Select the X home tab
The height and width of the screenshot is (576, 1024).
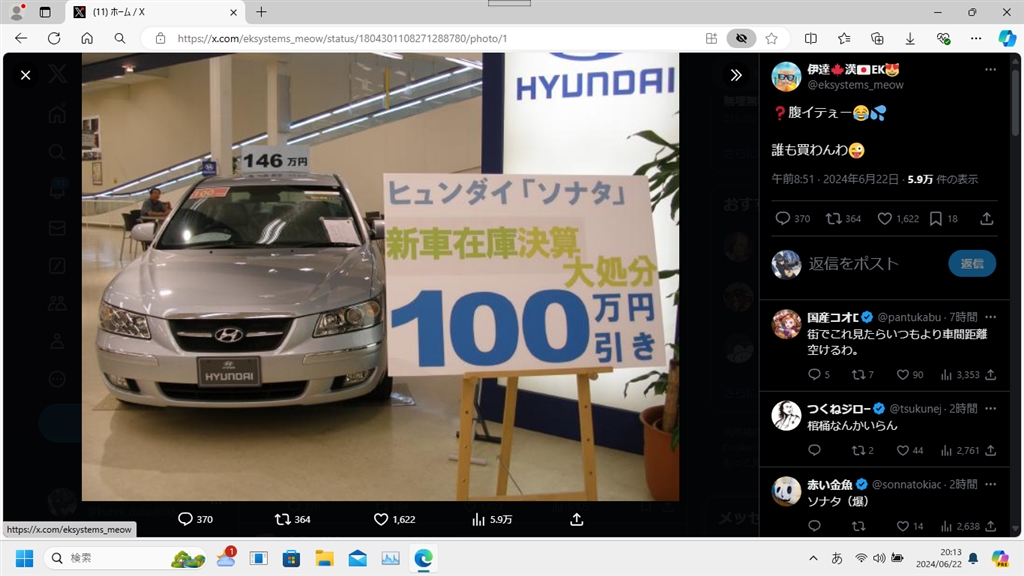point(155,12)
